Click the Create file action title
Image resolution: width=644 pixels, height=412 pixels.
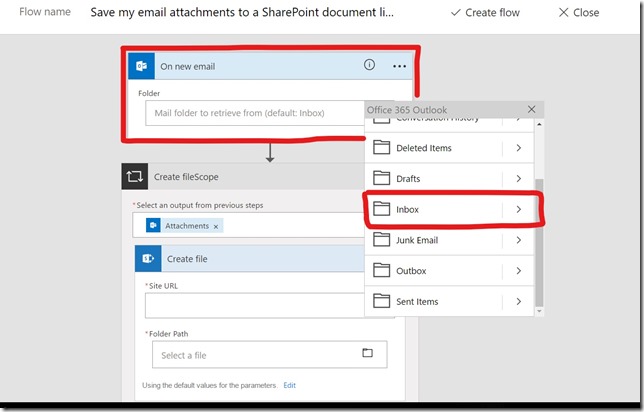click(x=187, y=259)
